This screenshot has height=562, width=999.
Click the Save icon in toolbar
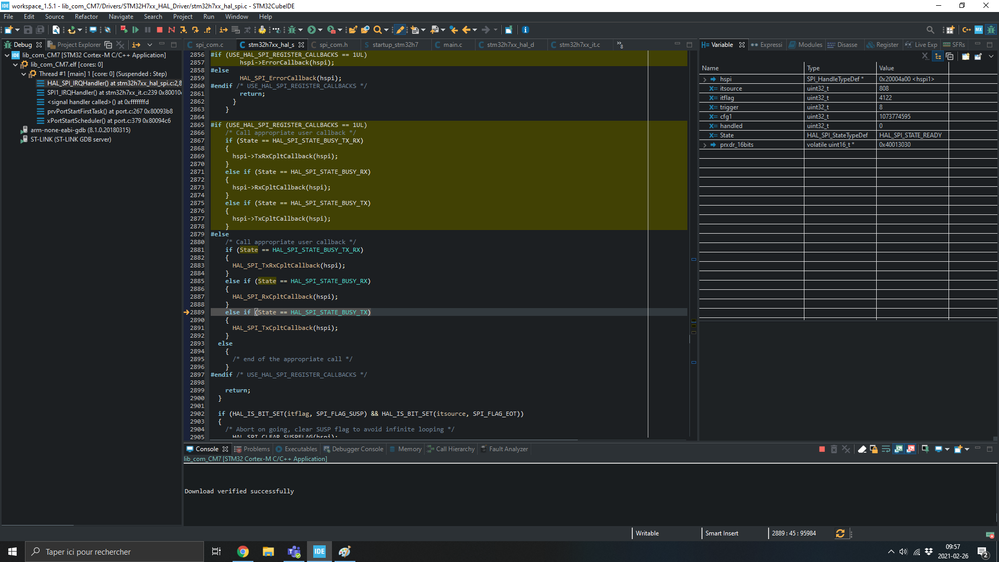coord(28,30)
